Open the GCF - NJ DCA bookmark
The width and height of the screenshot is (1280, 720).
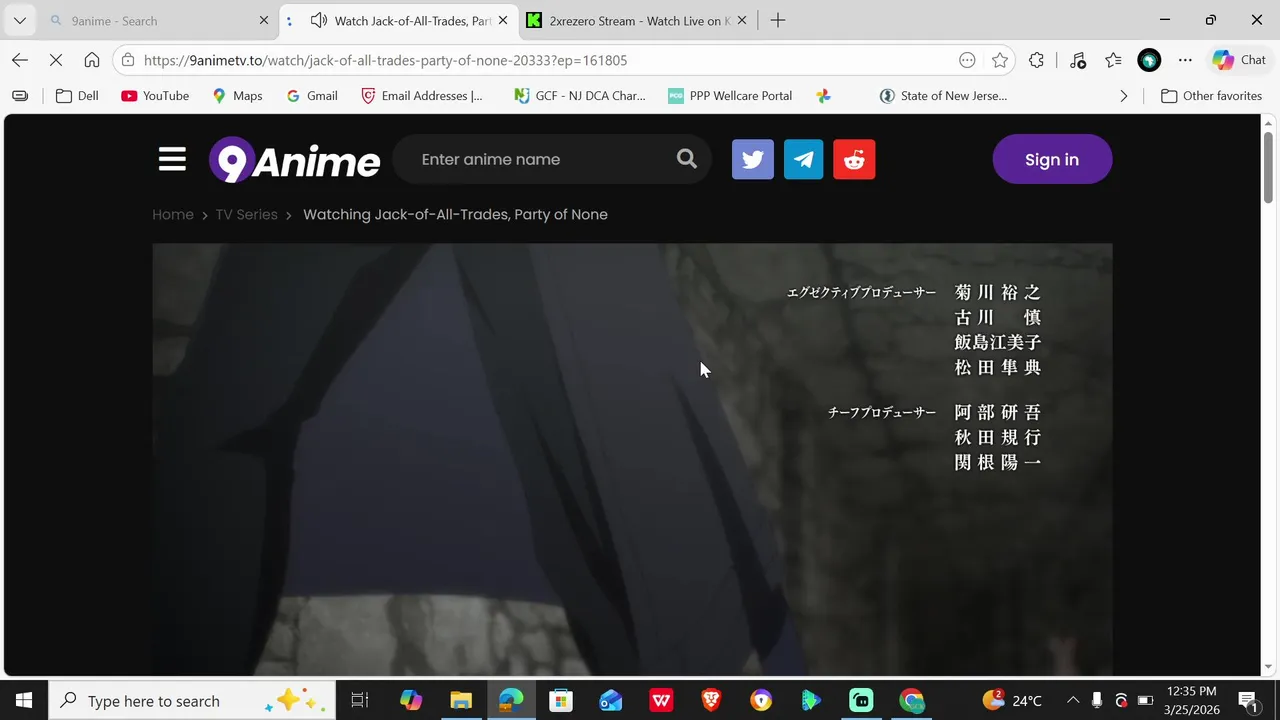point(579,96)
